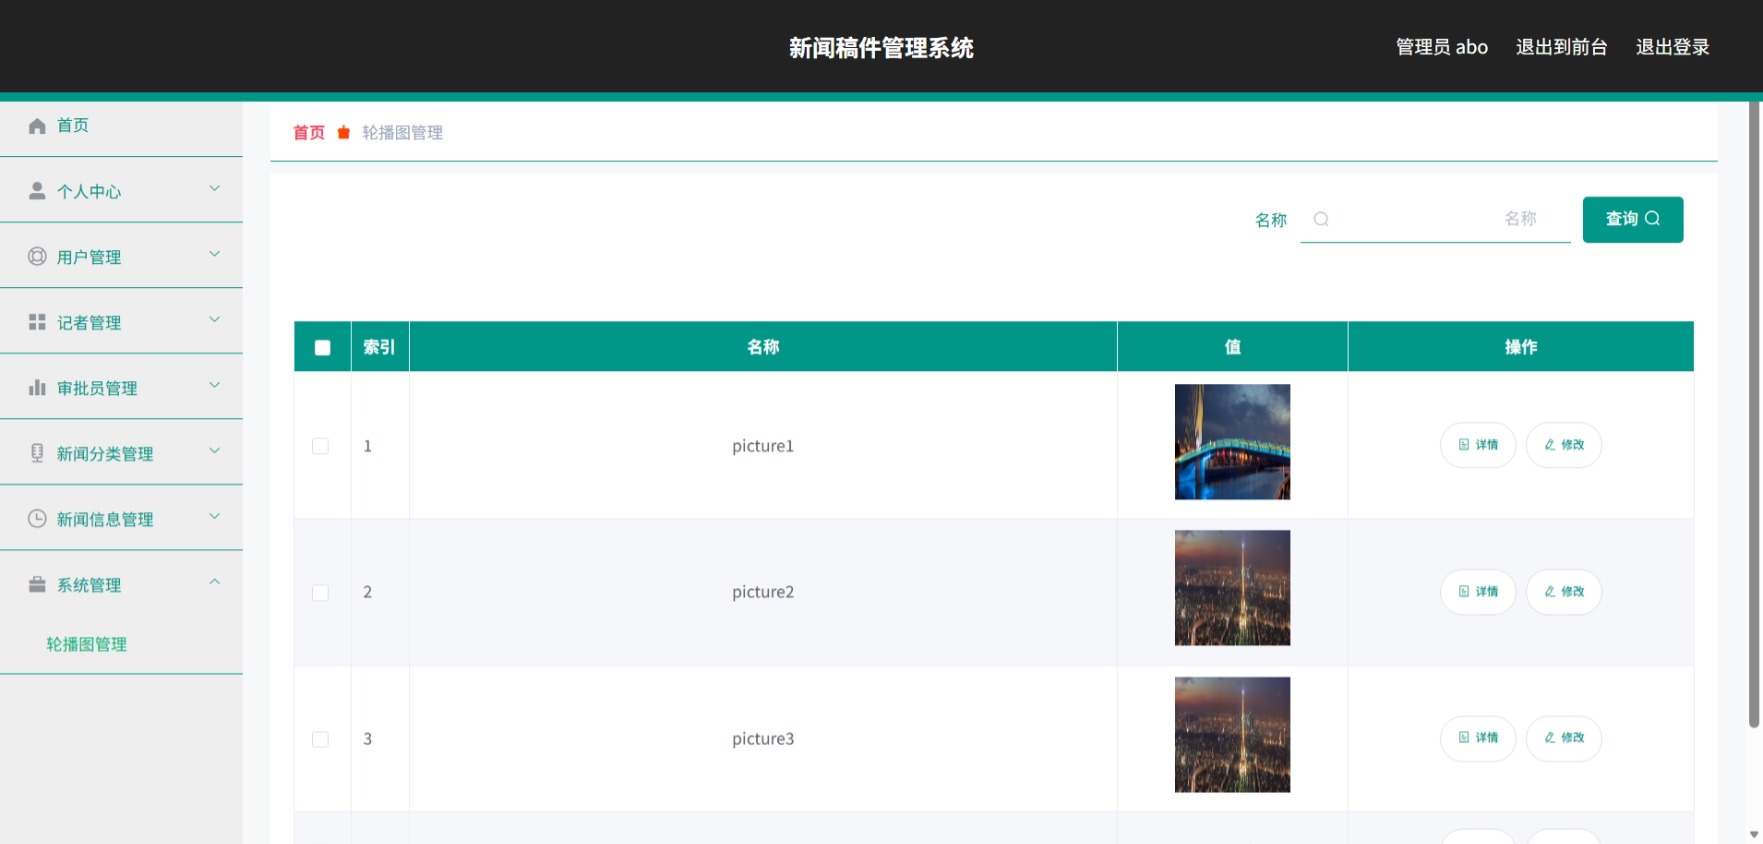This screenshot has width=1763, height=844.
Task: Click the picture2 city night thumbnail
Action: click(1232, 588)
